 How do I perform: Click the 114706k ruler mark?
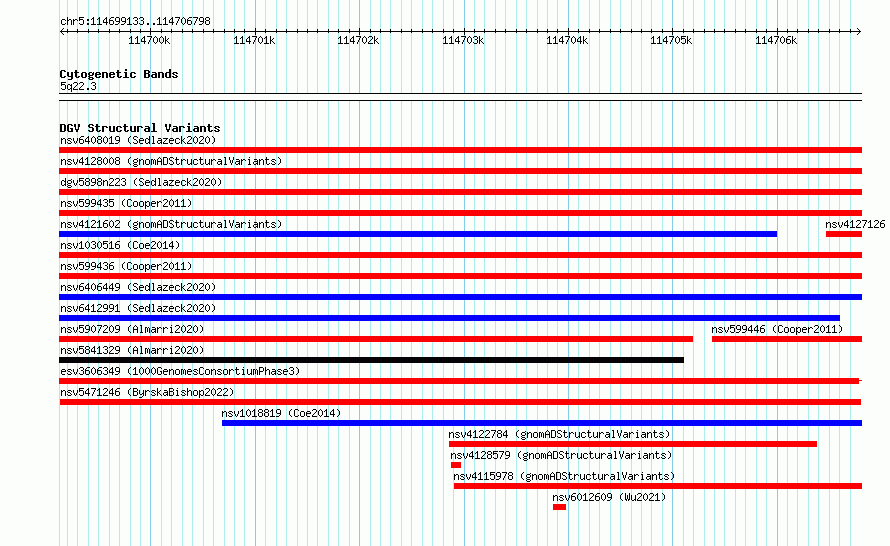point(775,40)
